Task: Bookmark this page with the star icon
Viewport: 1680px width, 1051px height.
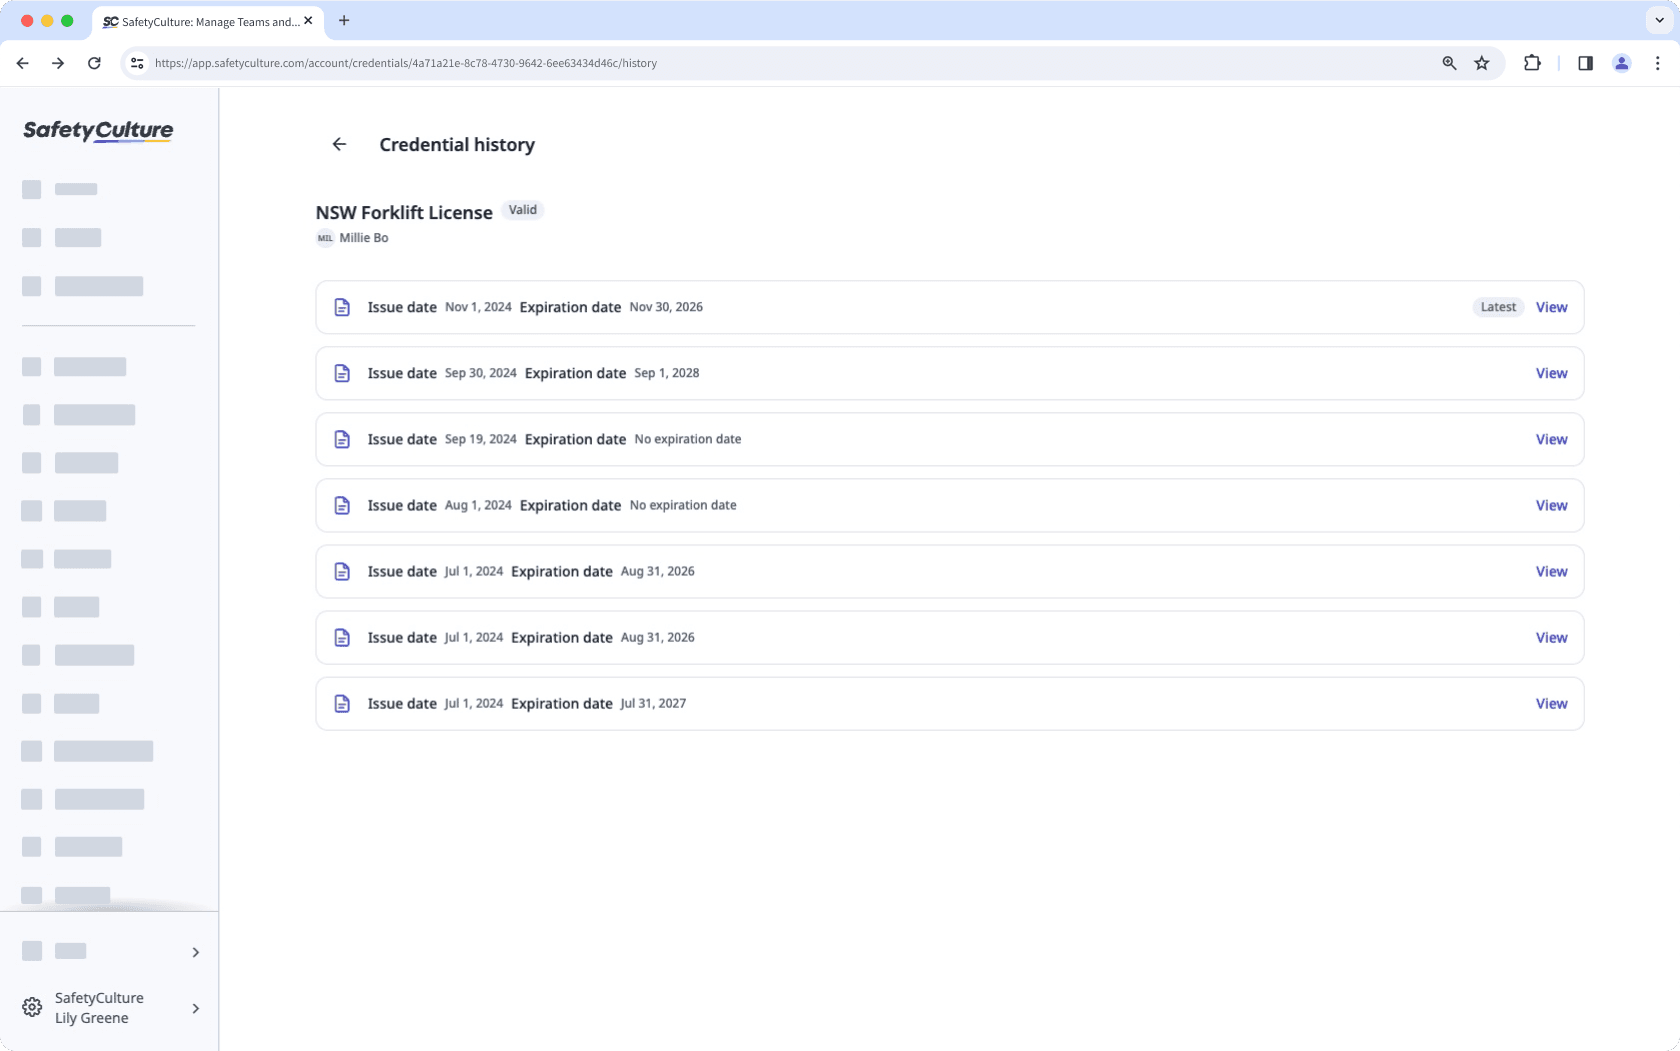Action: pos(1482,63)
